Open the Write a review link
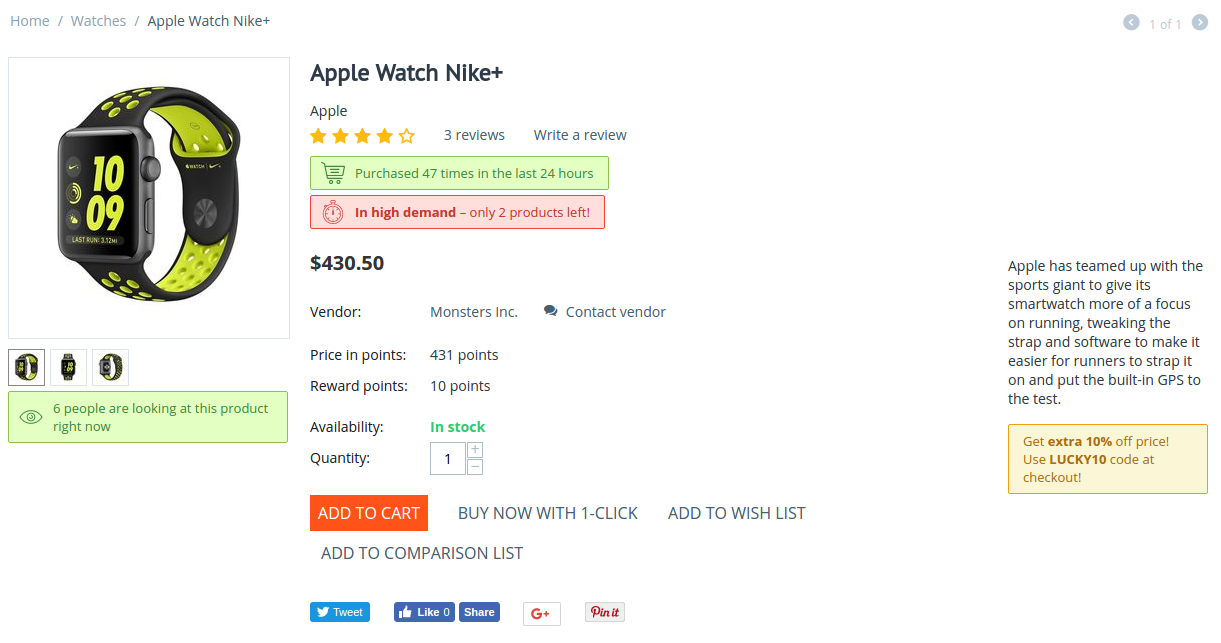Screen dimensions: 1221x643 (580, 135)
